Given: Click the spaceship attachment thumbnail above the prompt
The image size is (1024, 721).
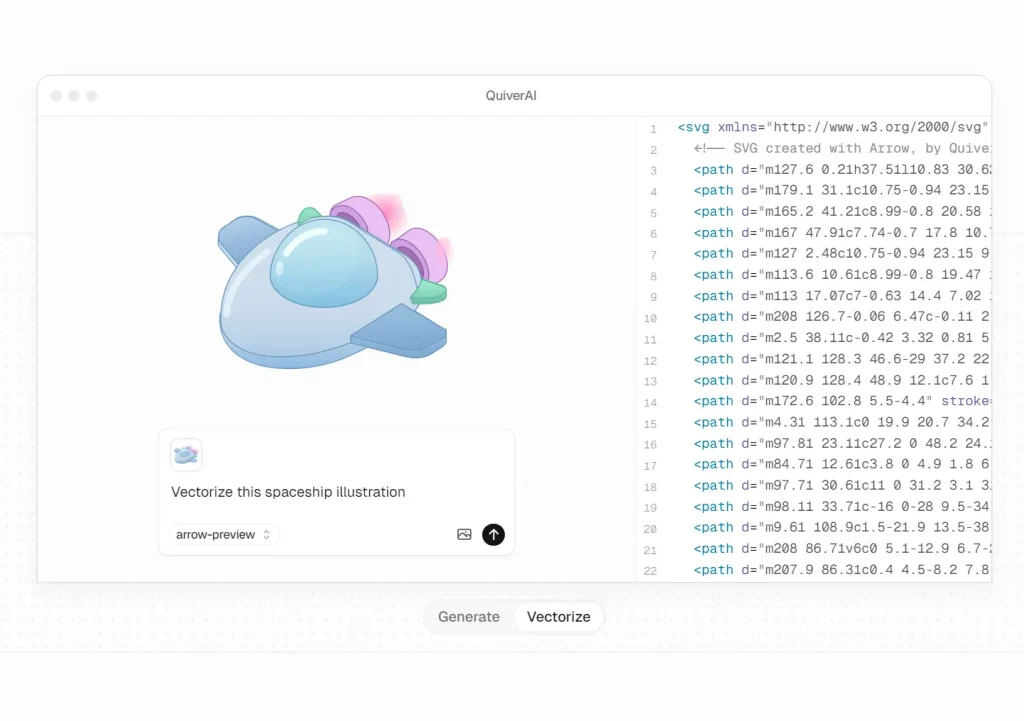Looking at the screenshot, I should 186,454.
